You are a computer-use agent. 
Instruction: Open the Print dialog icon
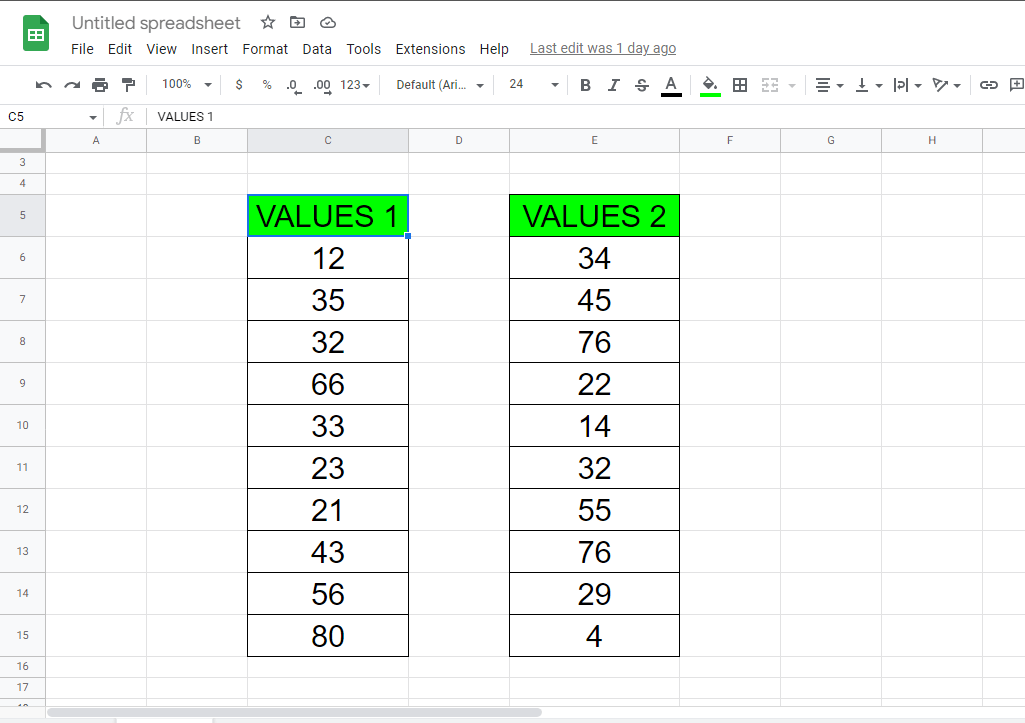(100, 85)
